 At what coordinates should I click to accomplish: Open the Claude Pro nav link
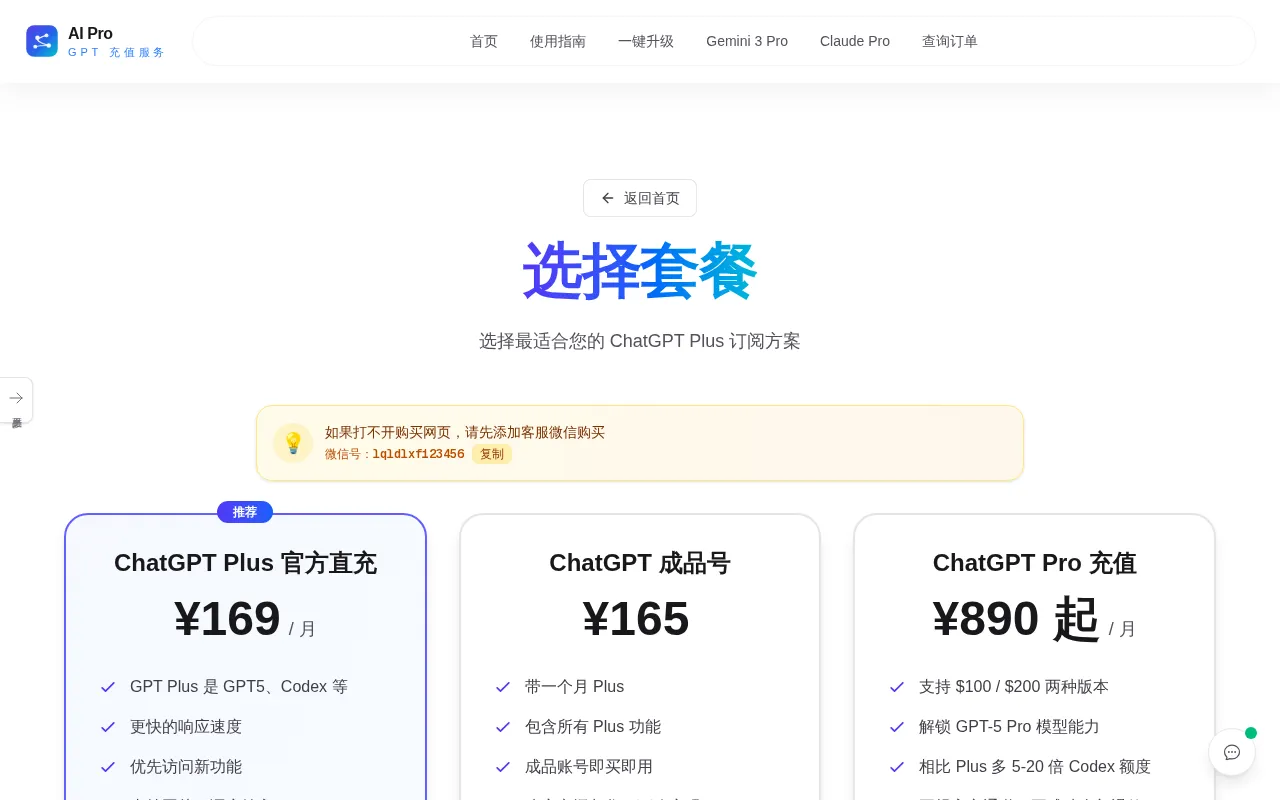click(855, 41)
